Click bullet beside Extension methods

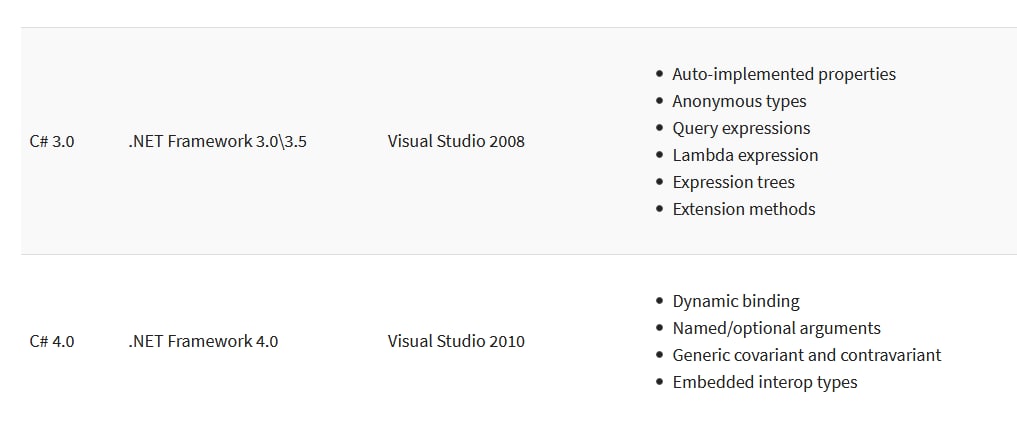tap(660, 209)
